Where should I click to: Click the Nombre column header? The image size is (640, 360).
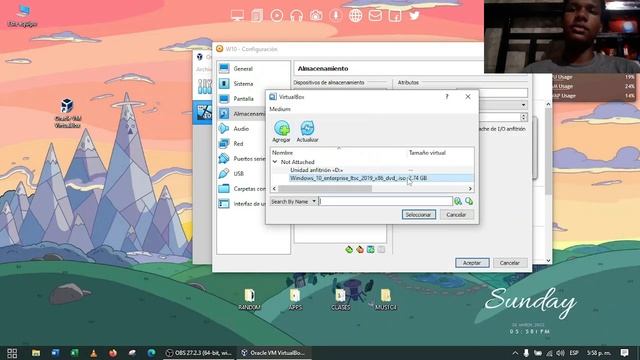point(282,153)
